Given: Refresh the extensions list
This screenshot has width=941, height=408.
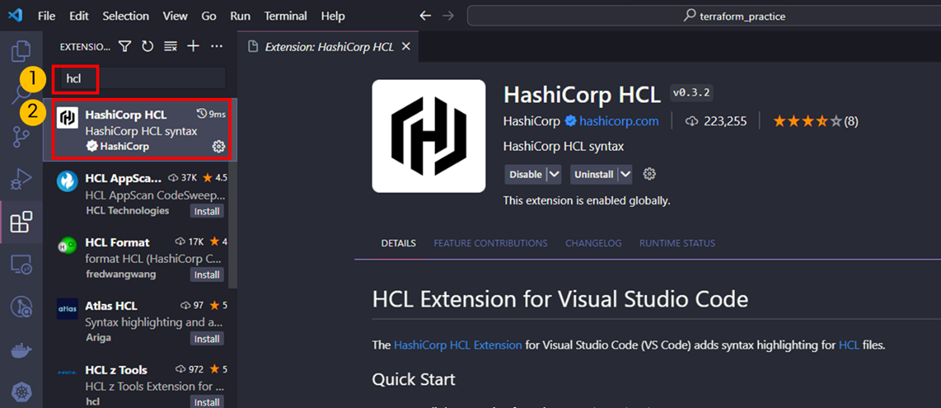Looking at the screenshot, I should coord(147,46).
